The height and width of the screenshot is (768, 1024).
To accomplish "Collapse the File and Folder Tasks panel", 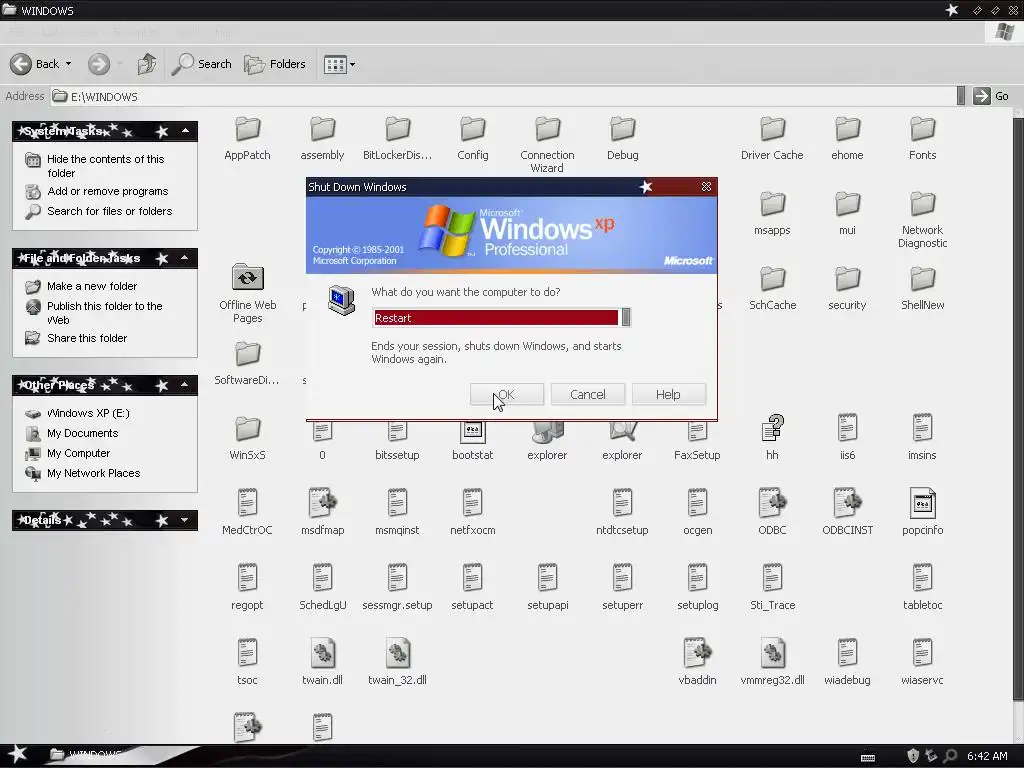I will pos(185,258).
